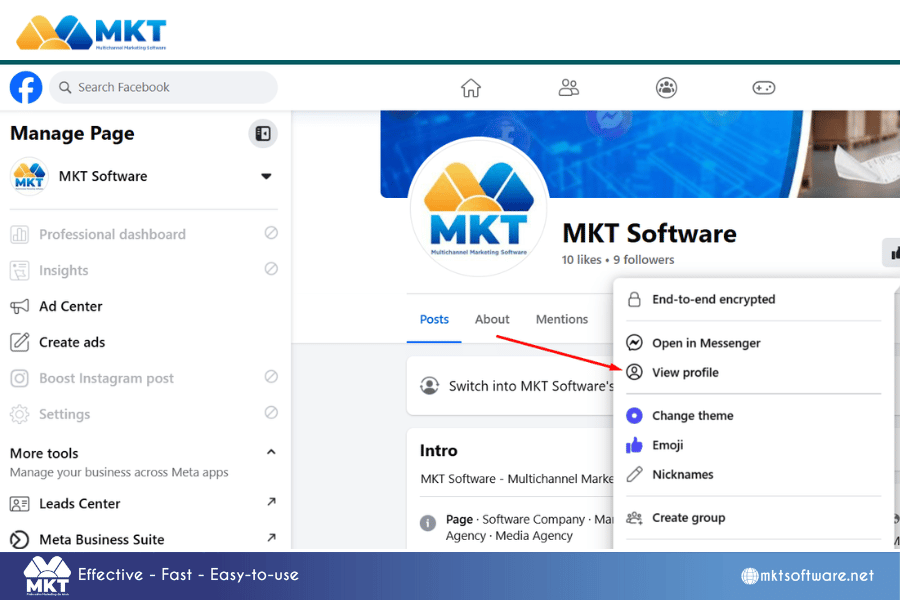Image resolution: width=900 pixels, height=600 pixels.
Task: Click the Messenger icon in the menu
Action: pos(634,343)
